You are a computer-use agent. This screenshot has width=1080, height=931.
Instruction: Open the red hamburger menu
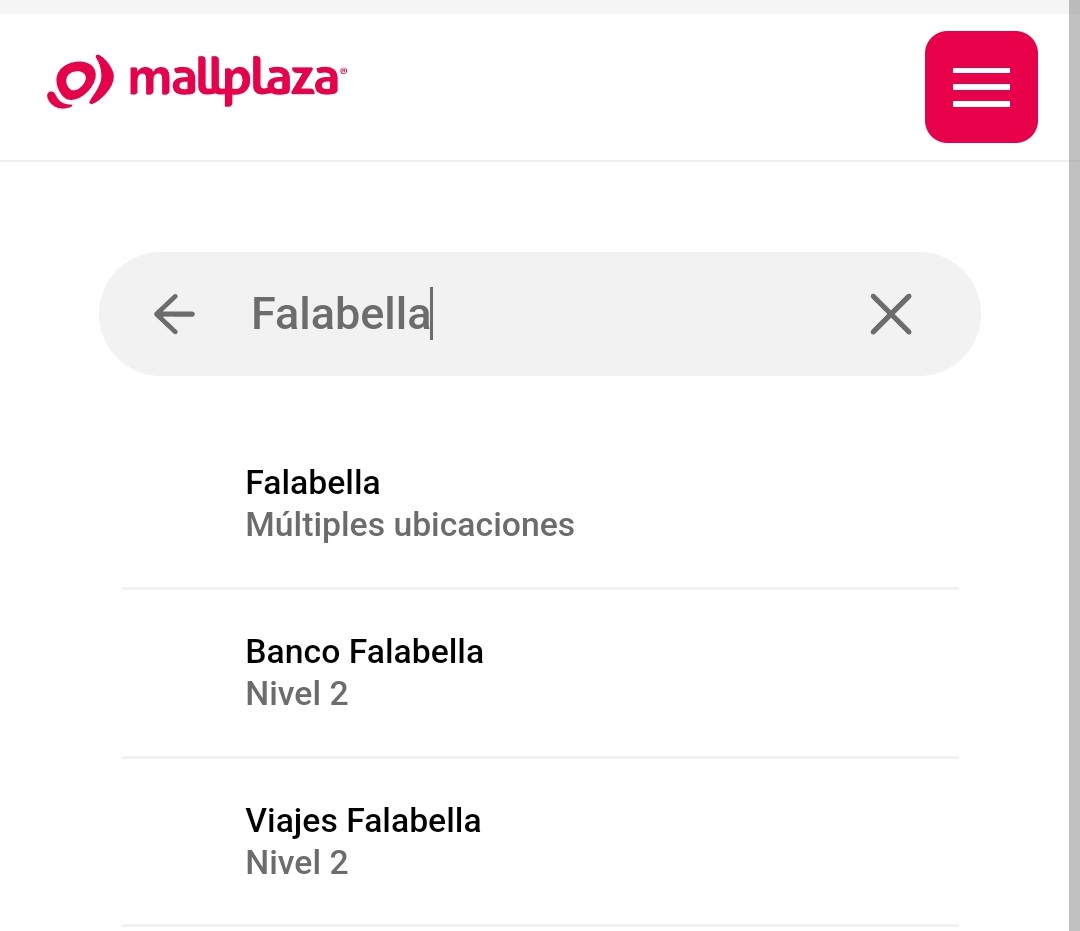[981, 87]
